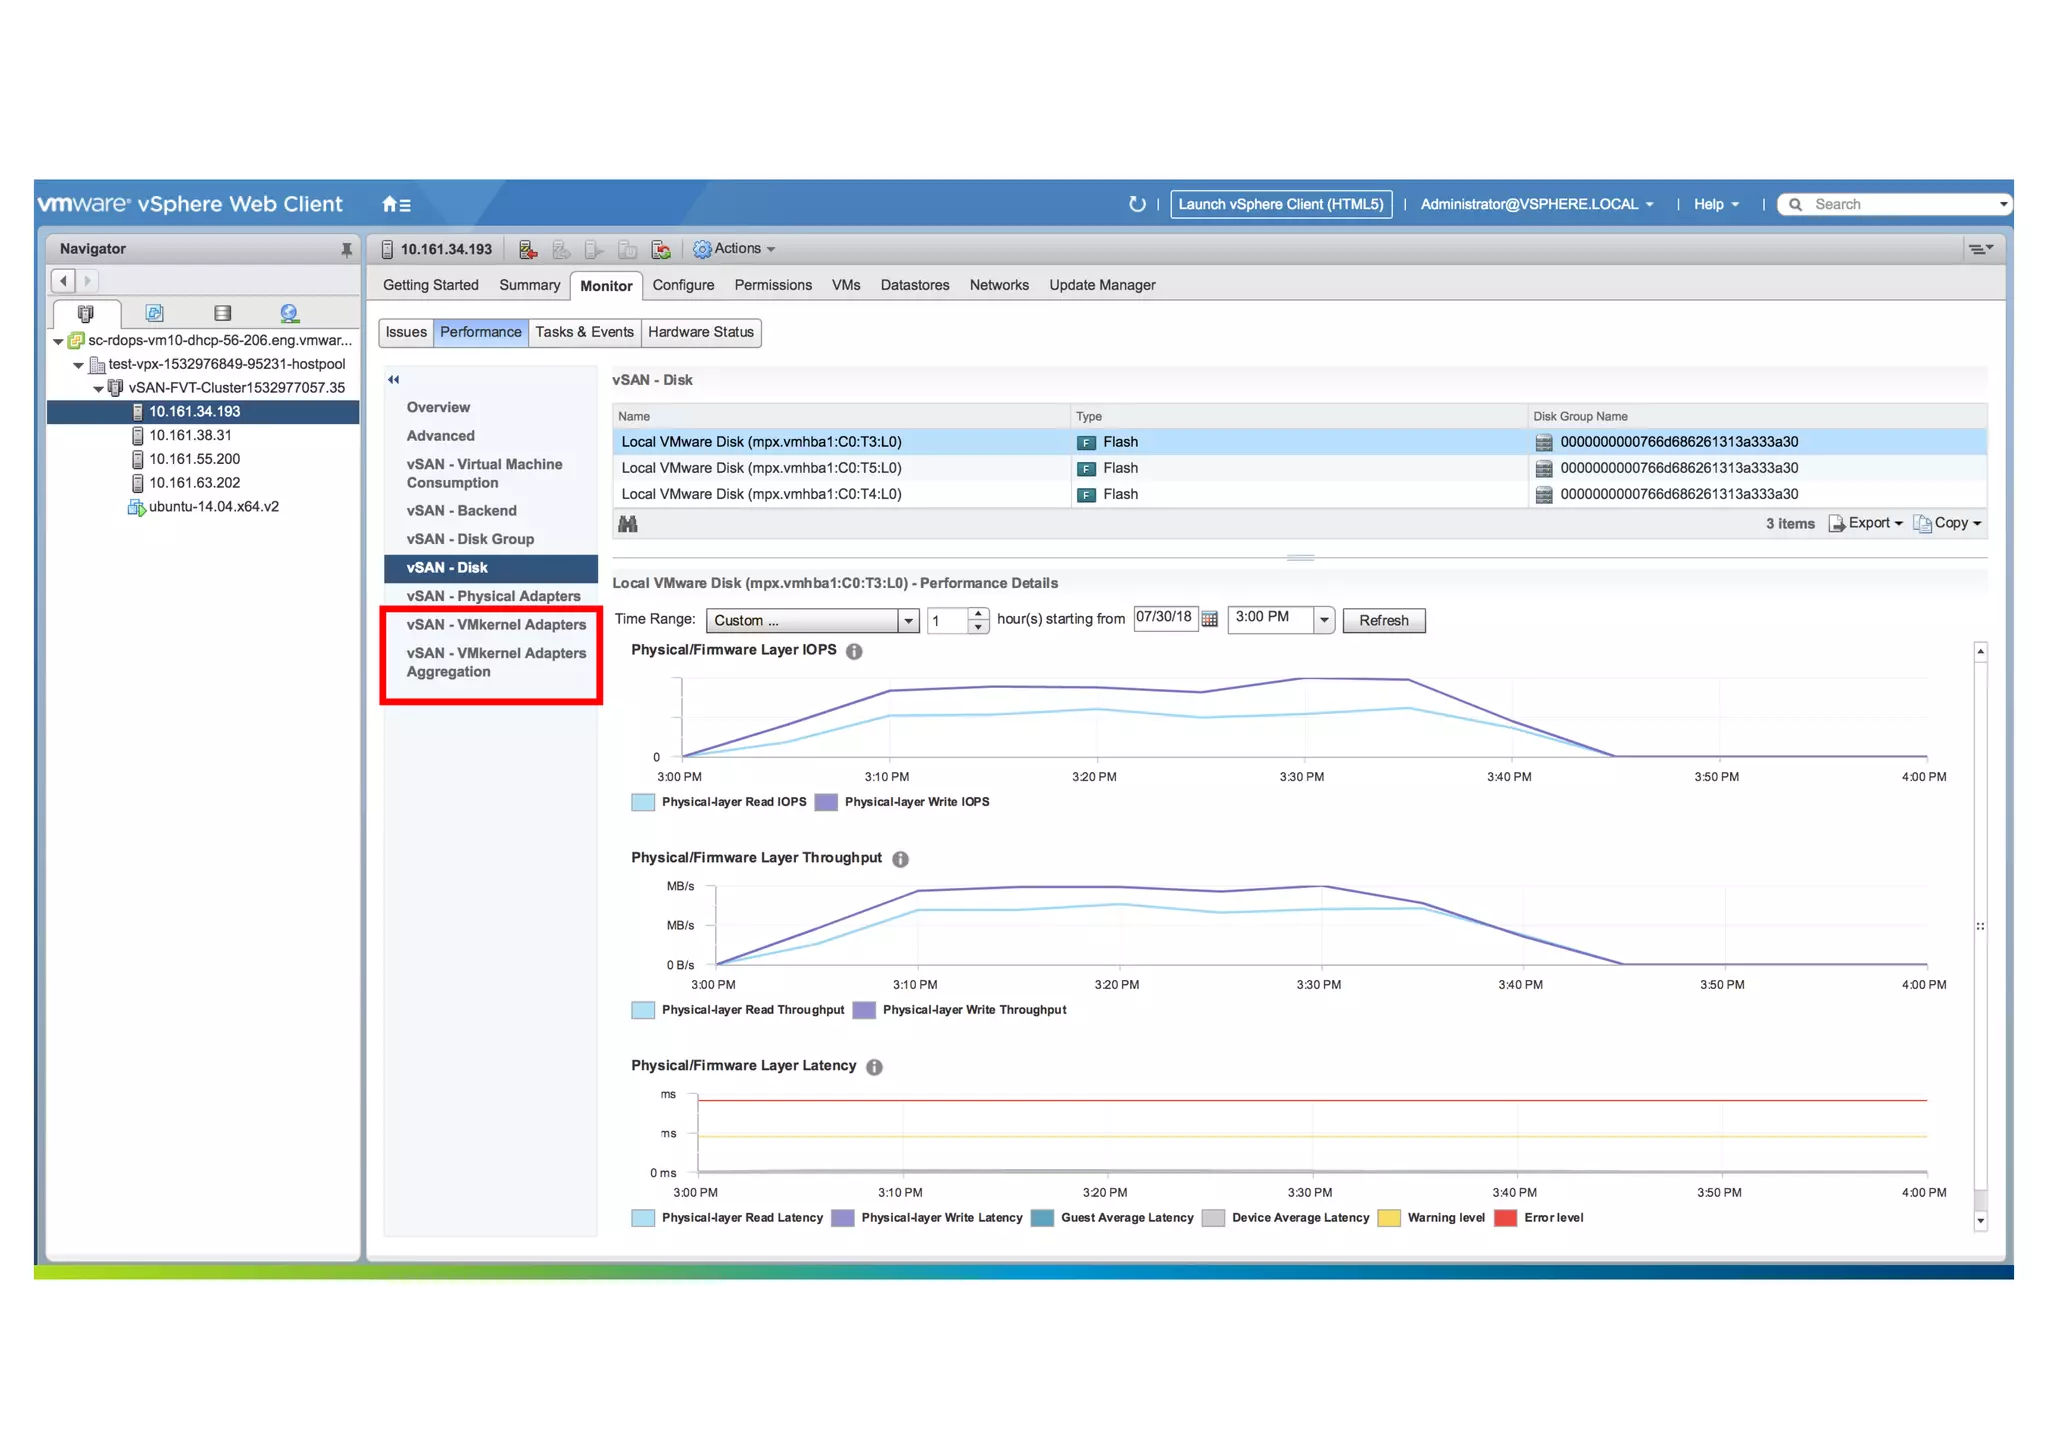Open the Time Range Custom dropdown

coord(907,621)
